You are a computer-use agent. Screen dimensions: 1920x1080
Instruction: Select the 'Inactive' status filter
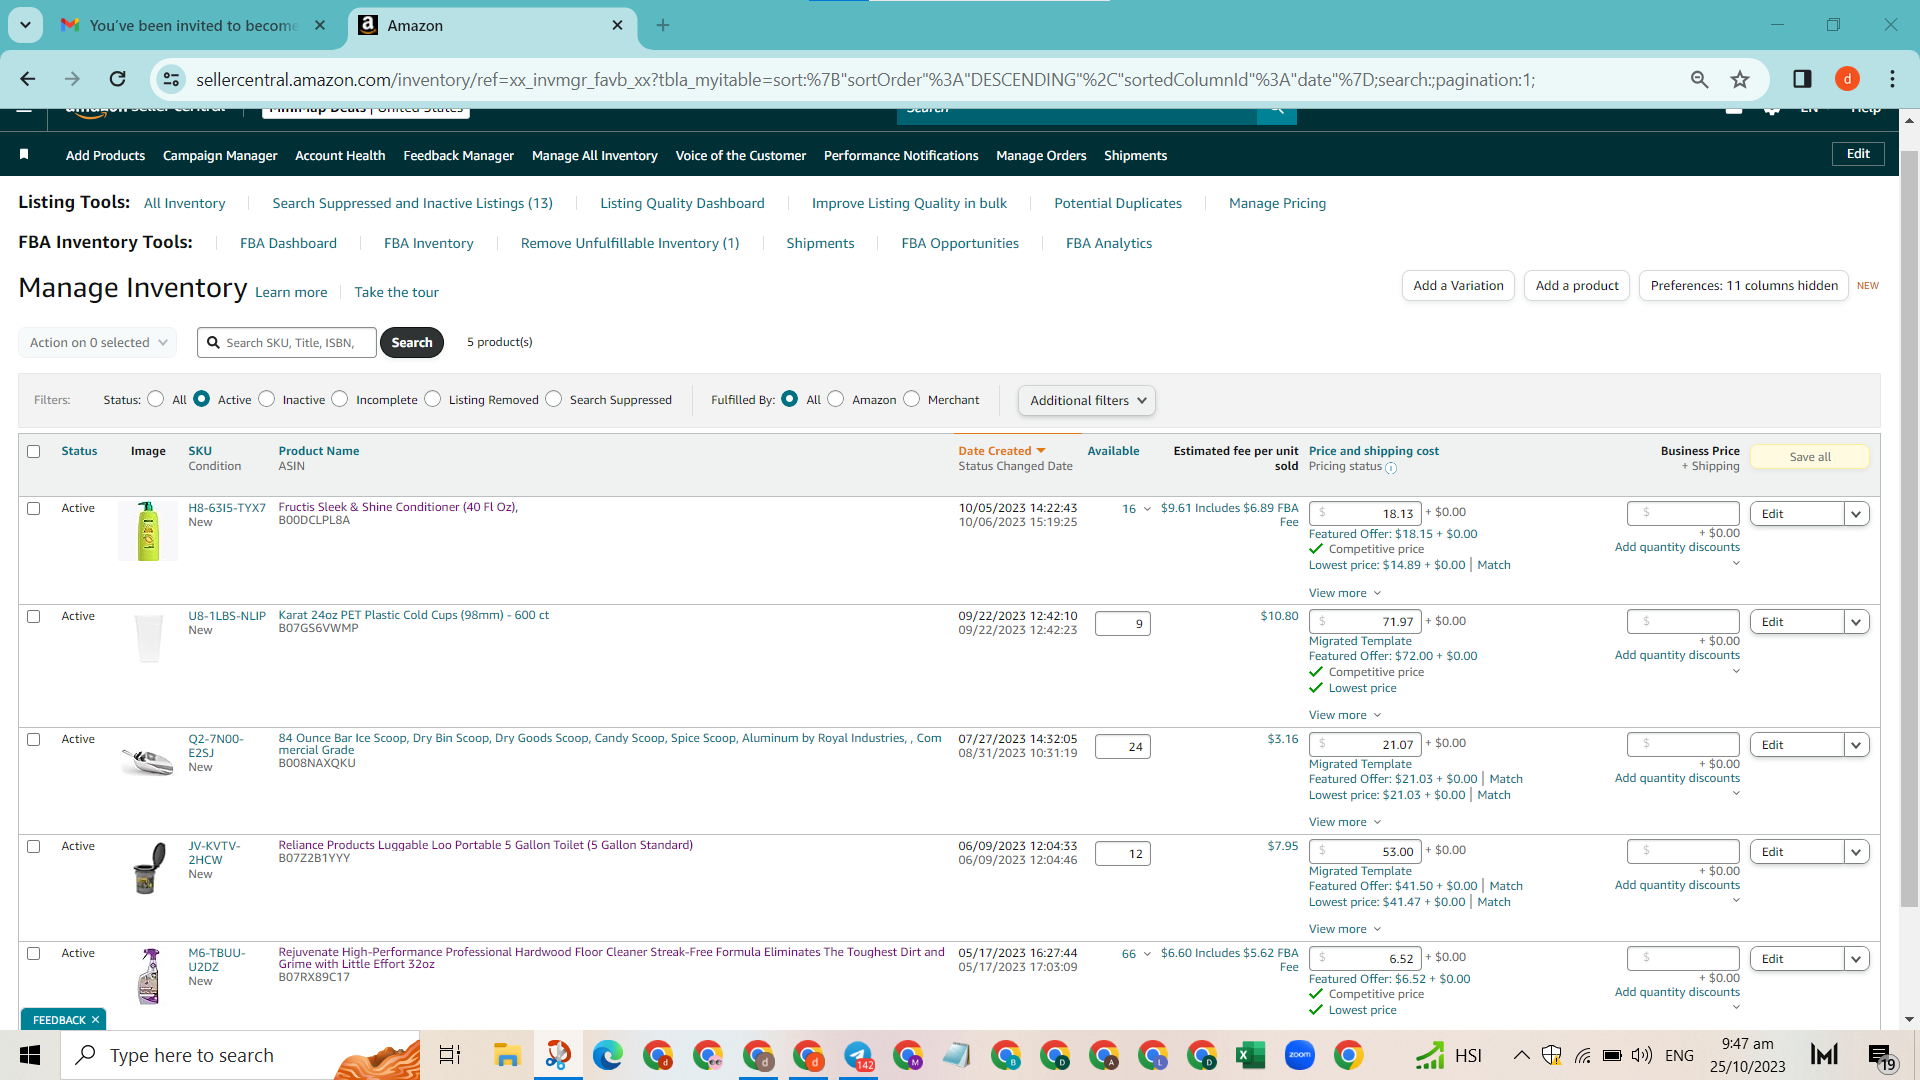click(266, 399)
